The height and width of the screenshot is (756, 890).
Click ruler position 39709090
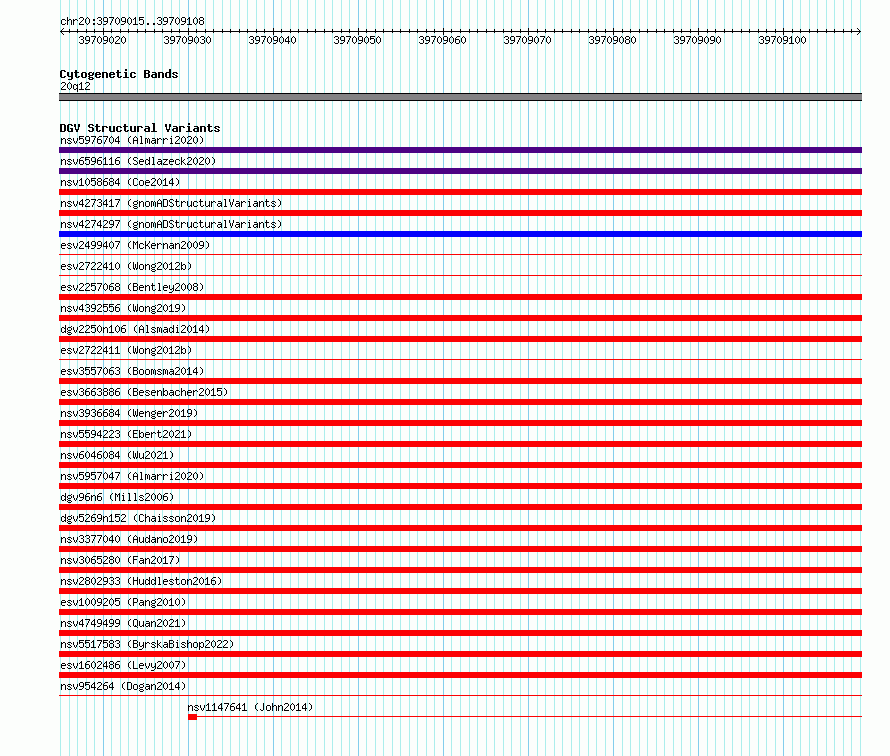[x=698, y=40]
